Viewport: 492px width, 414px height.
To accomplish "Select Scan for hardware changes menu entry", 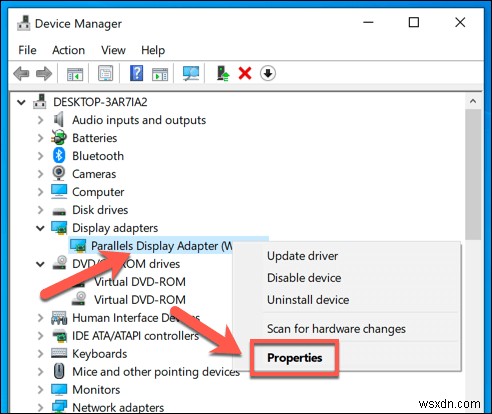I will tap(336, 329).
